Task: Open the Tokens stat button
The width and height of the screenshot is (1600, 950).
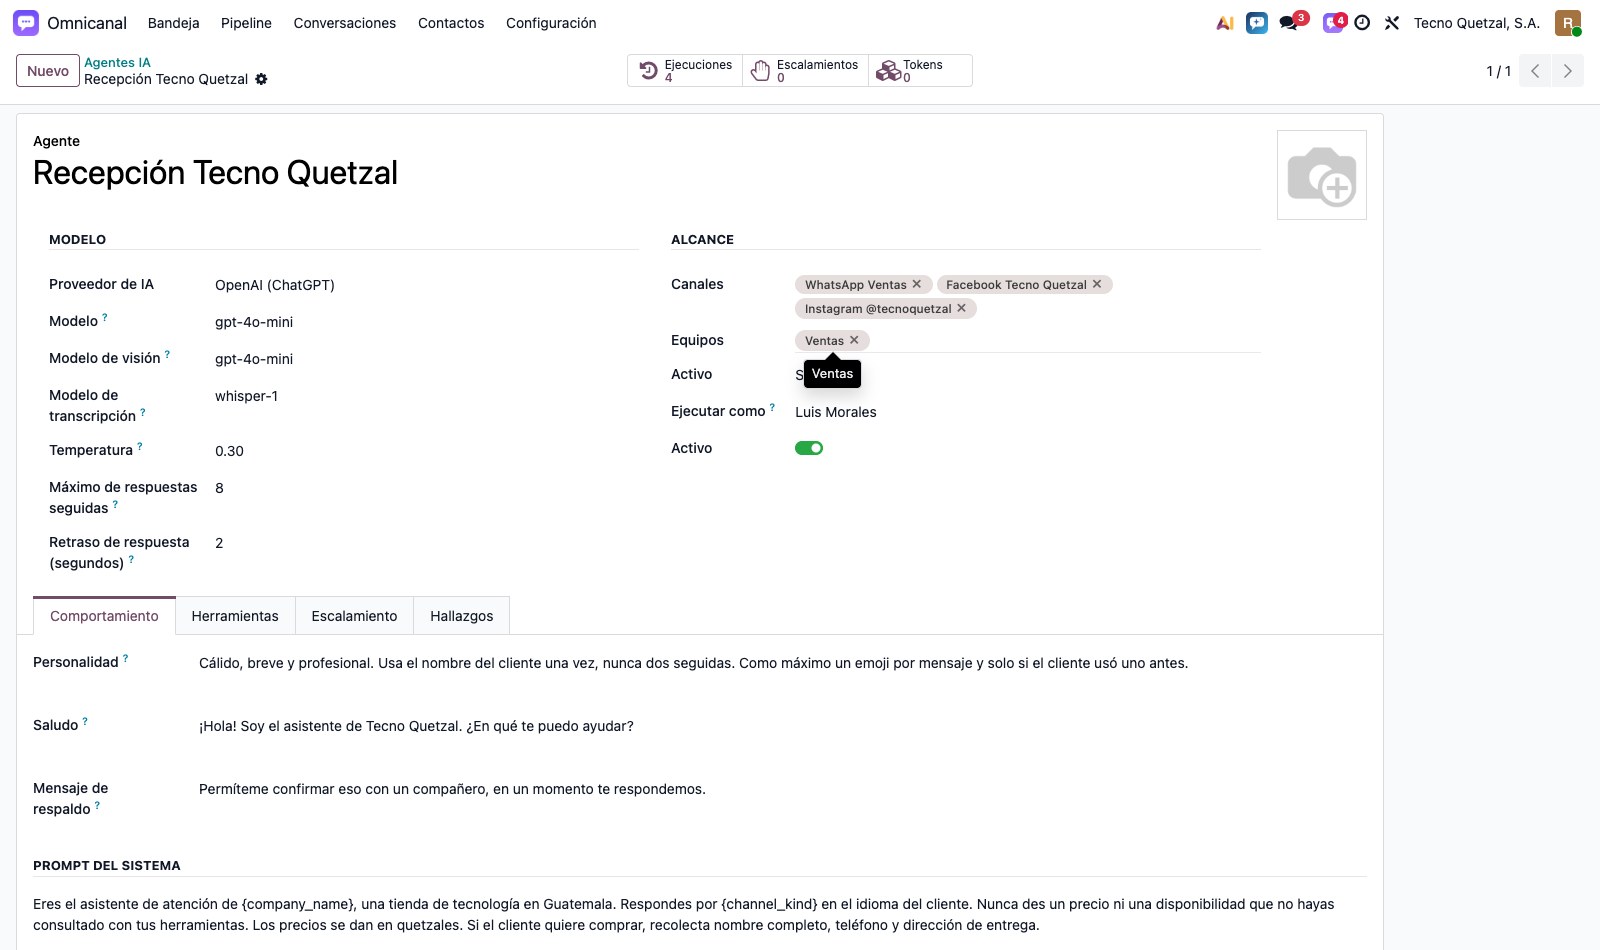Action: tap(920, 71)
